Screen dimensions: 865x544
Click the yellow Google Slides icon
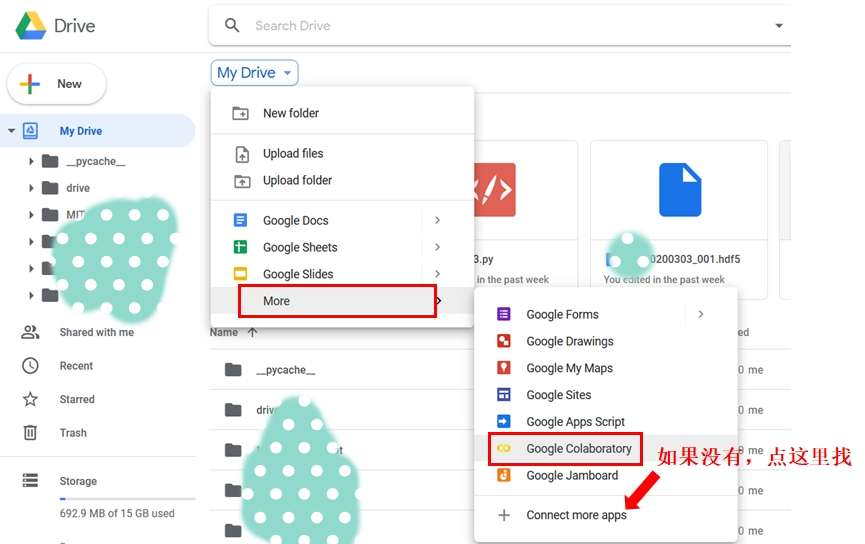(x=241, y=274)
